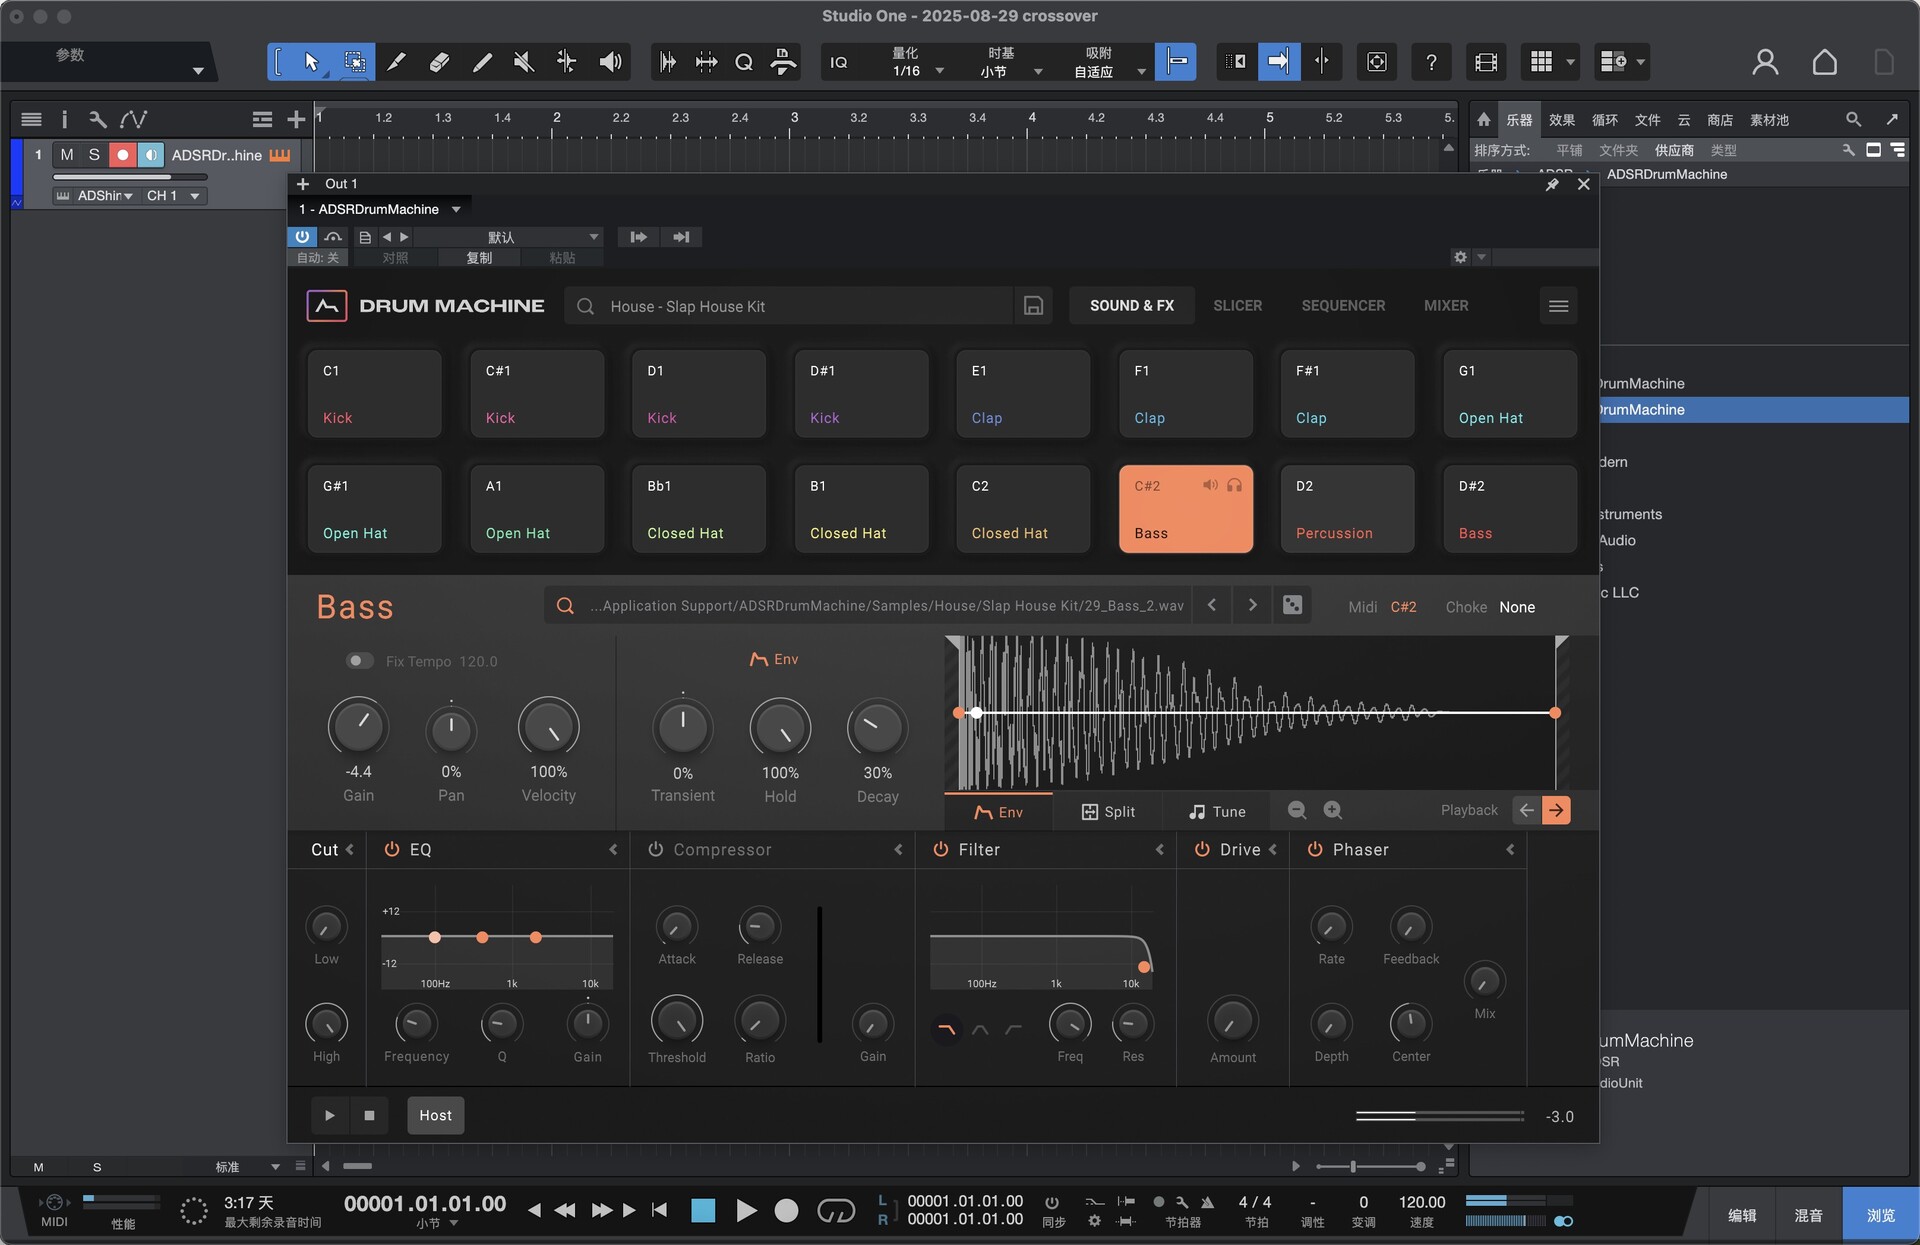Open the 混音 mix view button
Image resolution: width=1920 pixels, height=1245 pixels.
pyautogui.click(x=1808, y=1215)
